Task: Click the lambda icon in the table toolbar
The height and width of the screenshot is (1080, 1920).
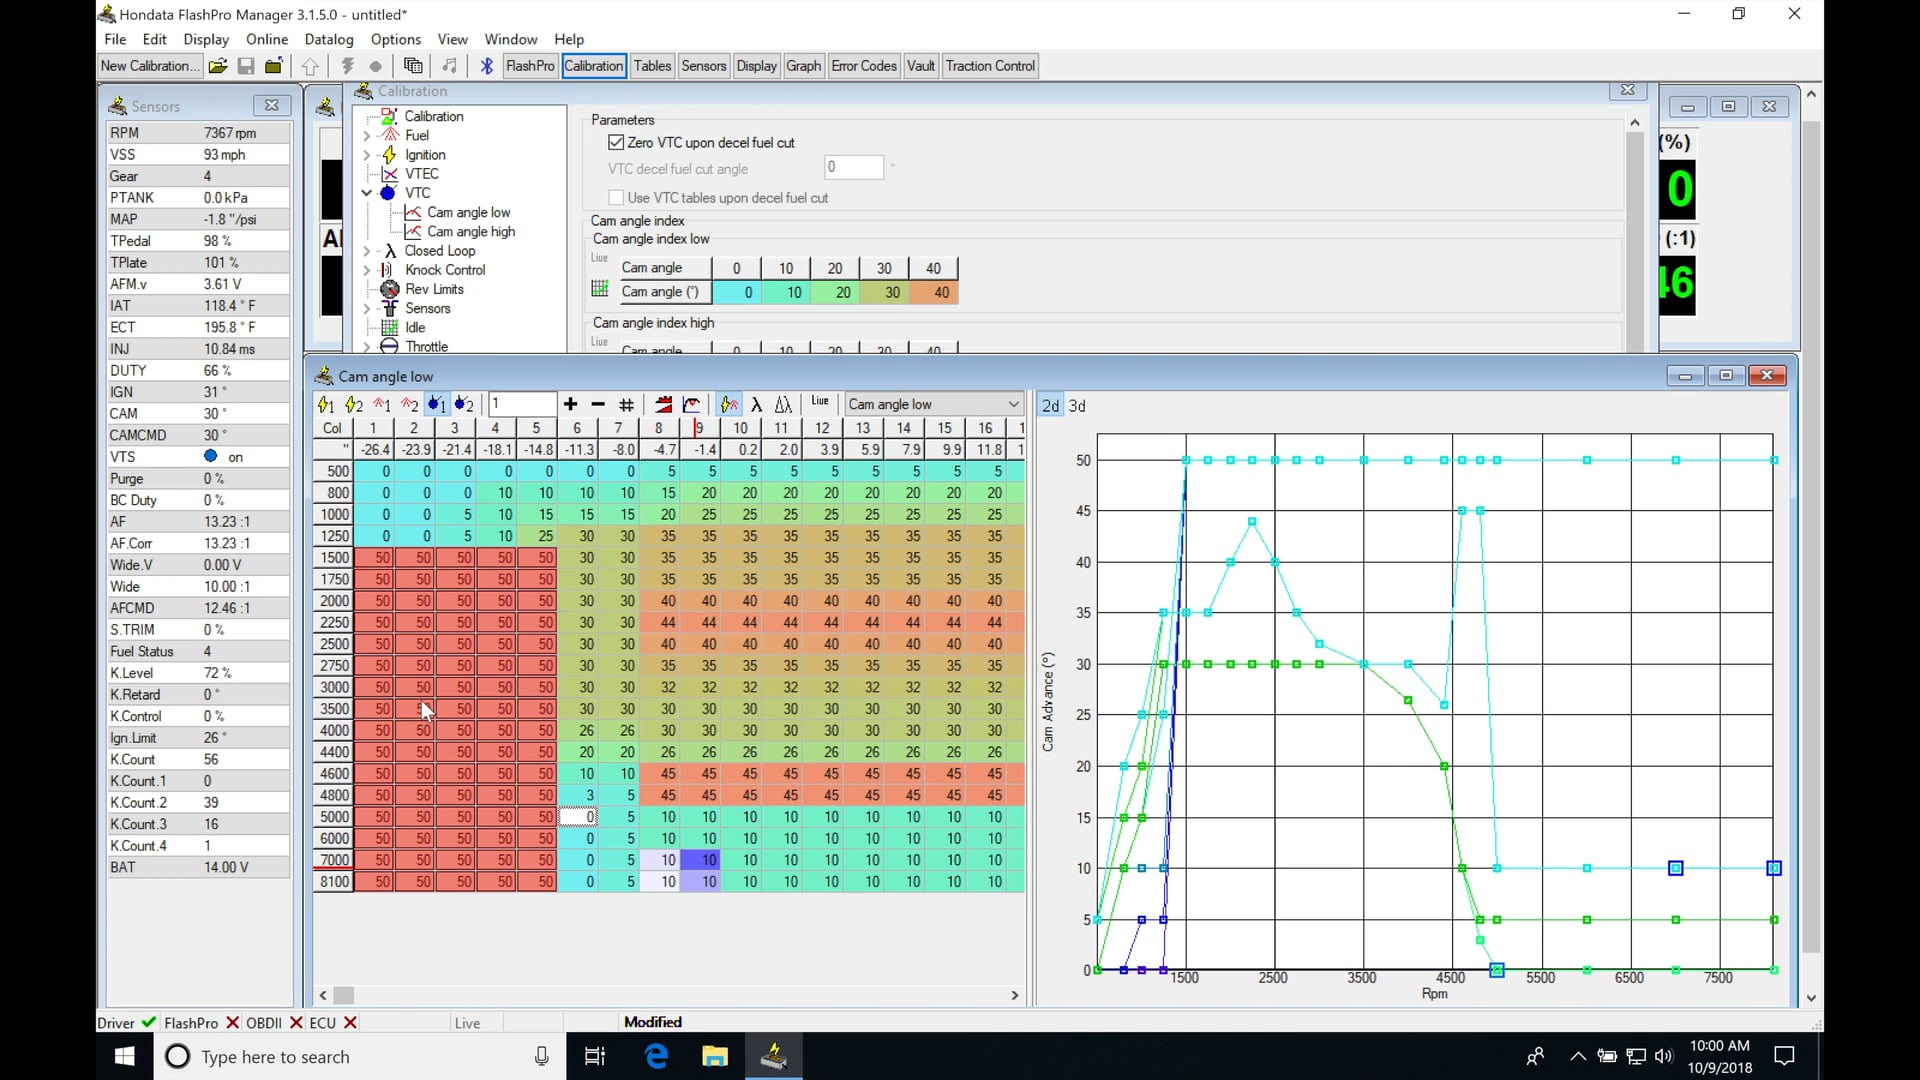Action: tap(757, 404)
